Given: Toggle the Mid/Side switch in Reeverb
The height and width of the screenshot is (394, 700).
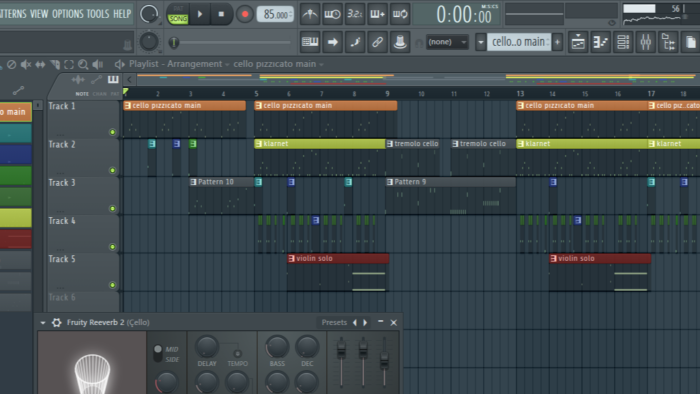Looking at the screenshot, I should pos(158,353).
